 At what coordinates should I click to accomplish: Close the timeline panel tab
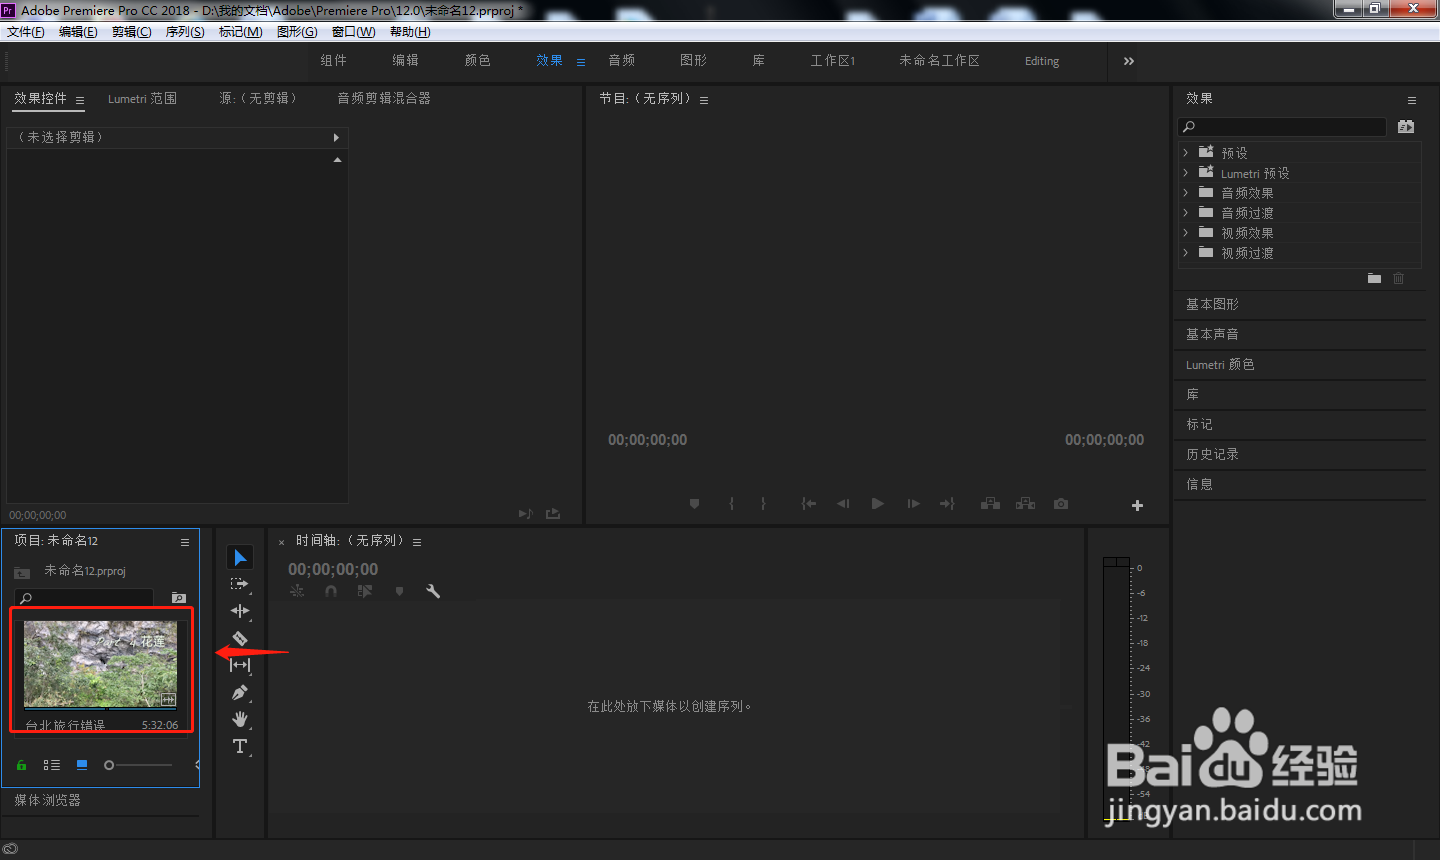(x=281, y=542)
